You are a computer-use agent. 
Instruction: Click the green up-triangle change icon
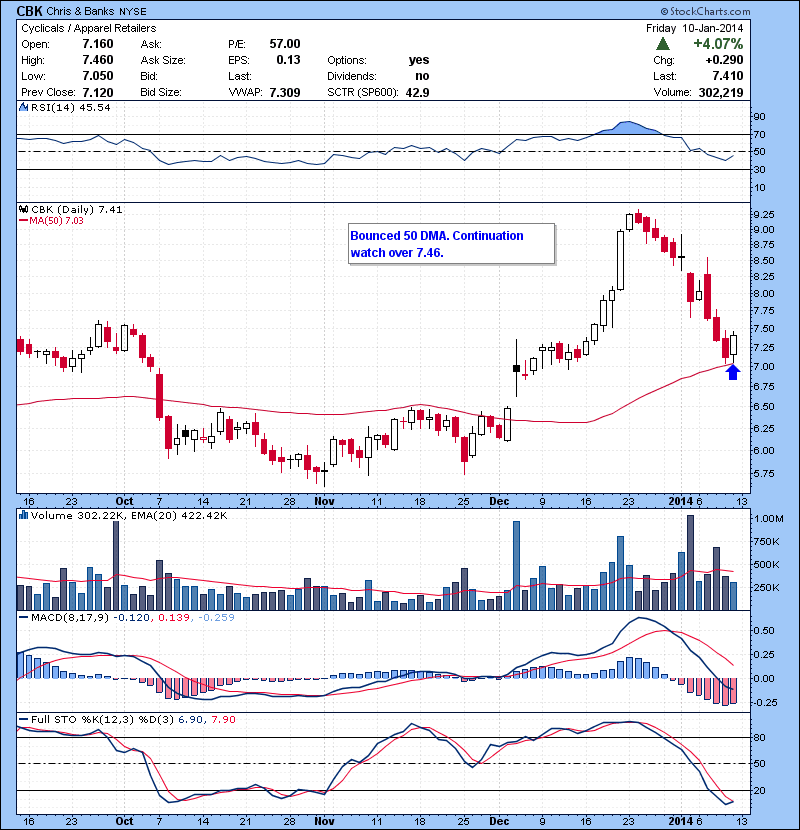pyautogui.click(x=662, y=44)
